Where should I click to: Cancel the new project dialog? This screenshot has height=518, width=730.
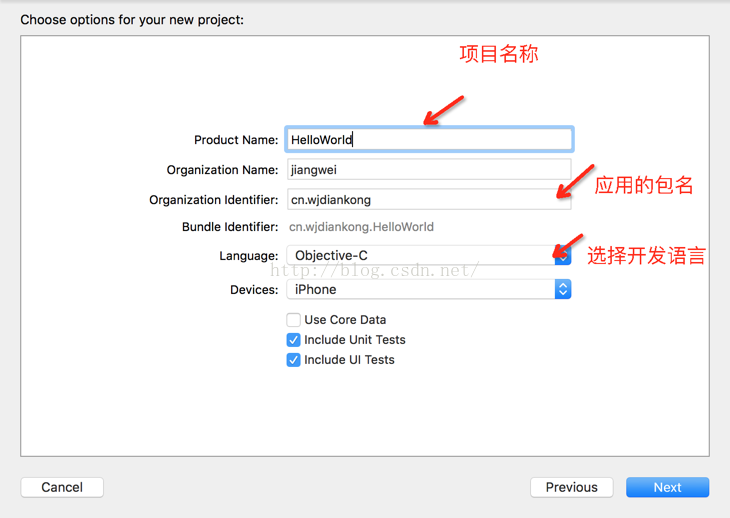pyautogui.click(x=62, y=487)
